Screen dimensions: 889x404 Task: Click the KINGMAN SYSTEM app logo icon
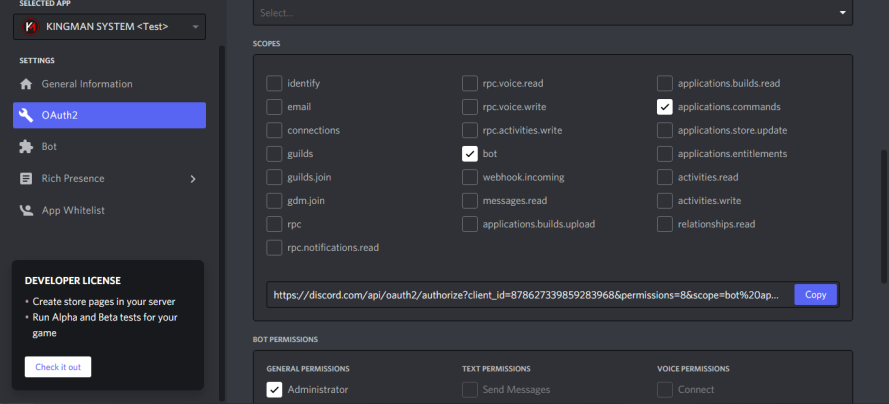point(29,26)
